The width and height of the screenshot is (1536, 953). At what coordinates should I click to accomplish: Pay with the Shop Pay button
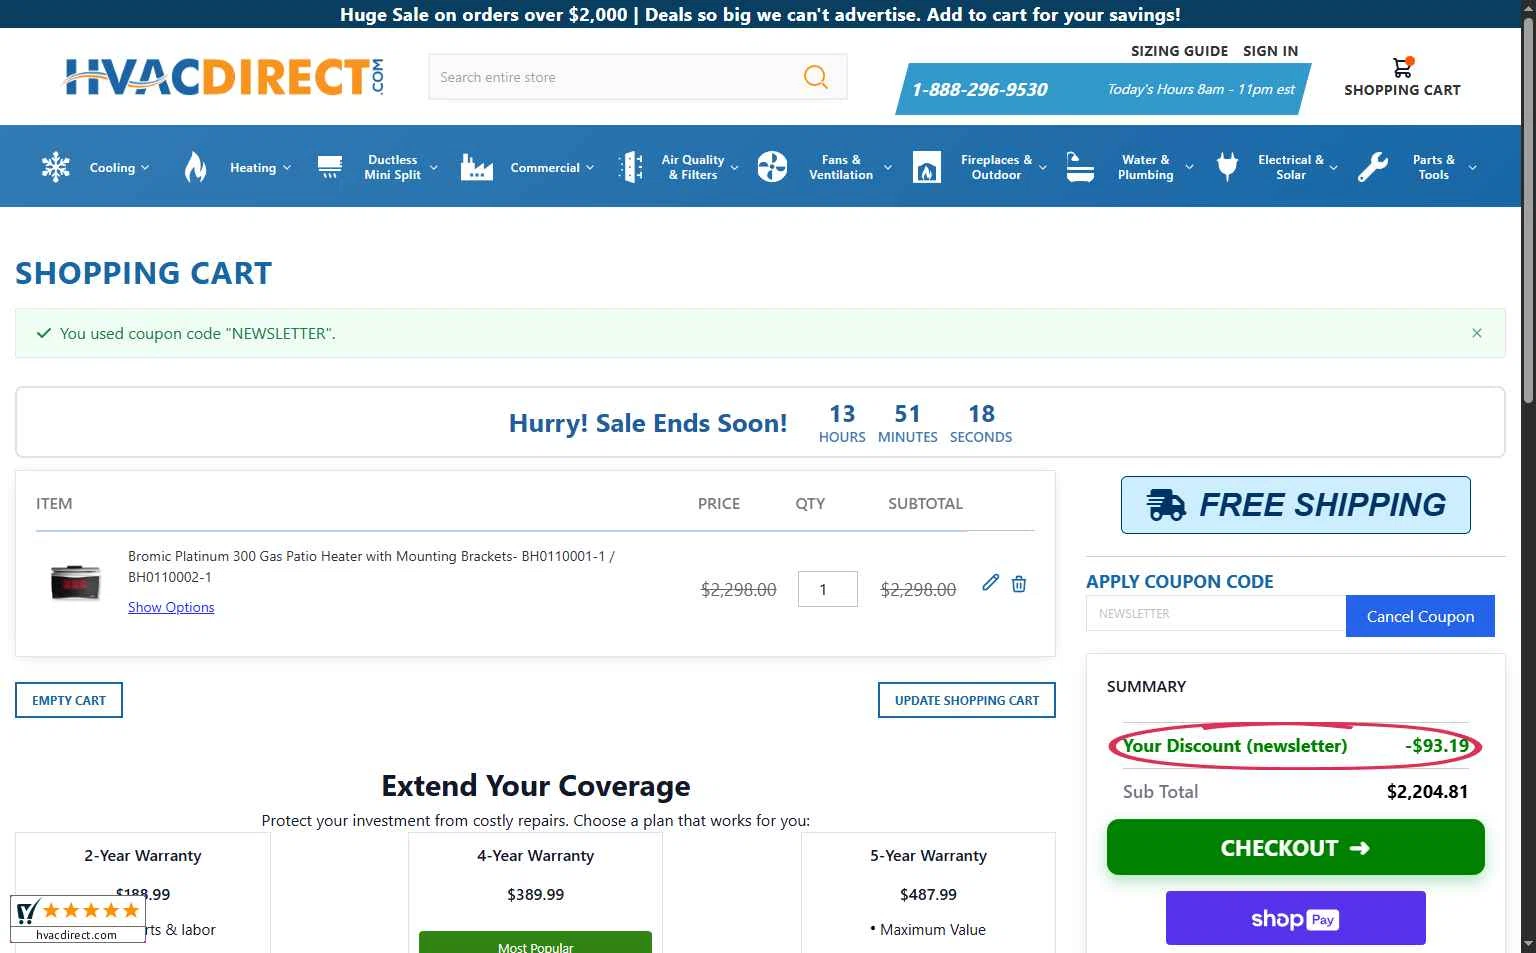(x=1295, y=918)
